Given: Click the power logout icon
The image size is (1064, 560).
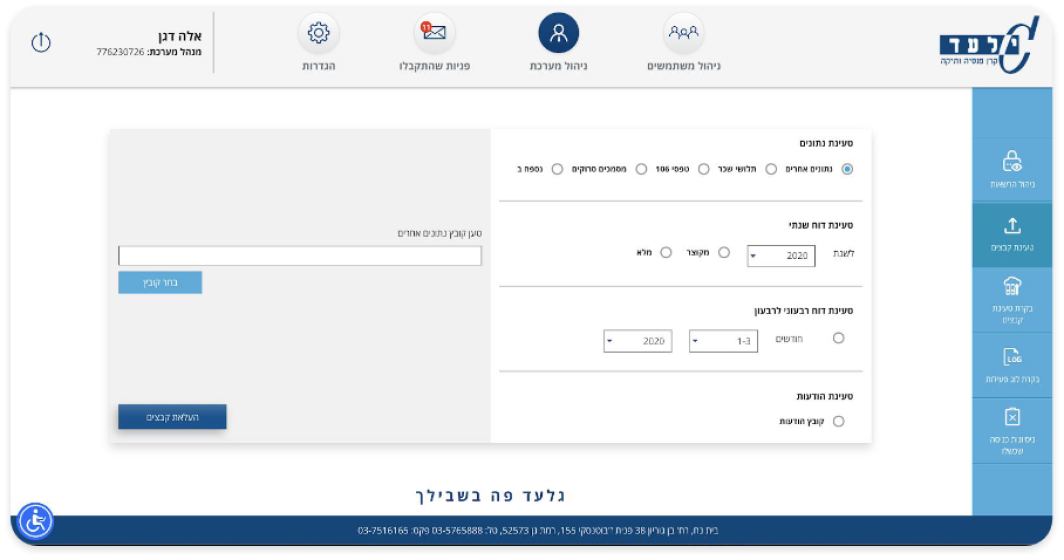Looking at the screenshot, I should 41,42.
